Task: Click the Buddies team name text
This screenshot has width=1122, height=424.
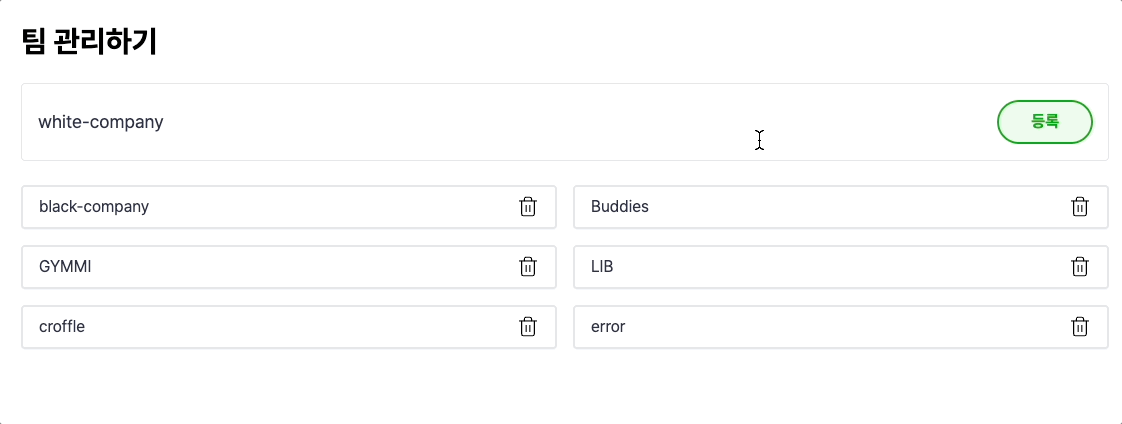Action: click(620, 207)
